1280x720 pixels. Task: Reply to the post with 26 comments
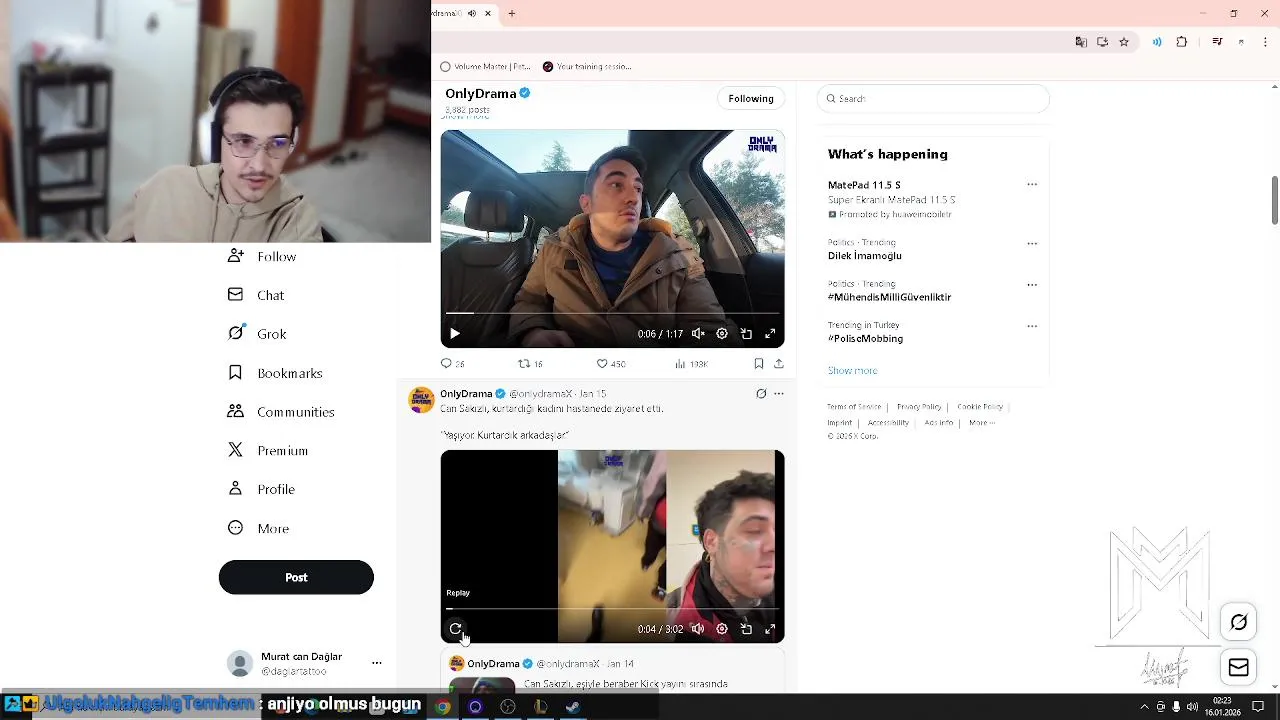click(x=453, y=364)
